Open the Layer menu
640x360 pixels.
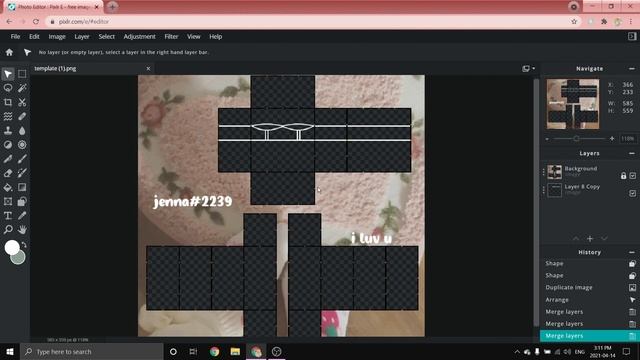pyautogui.click(x=82, y=36)
